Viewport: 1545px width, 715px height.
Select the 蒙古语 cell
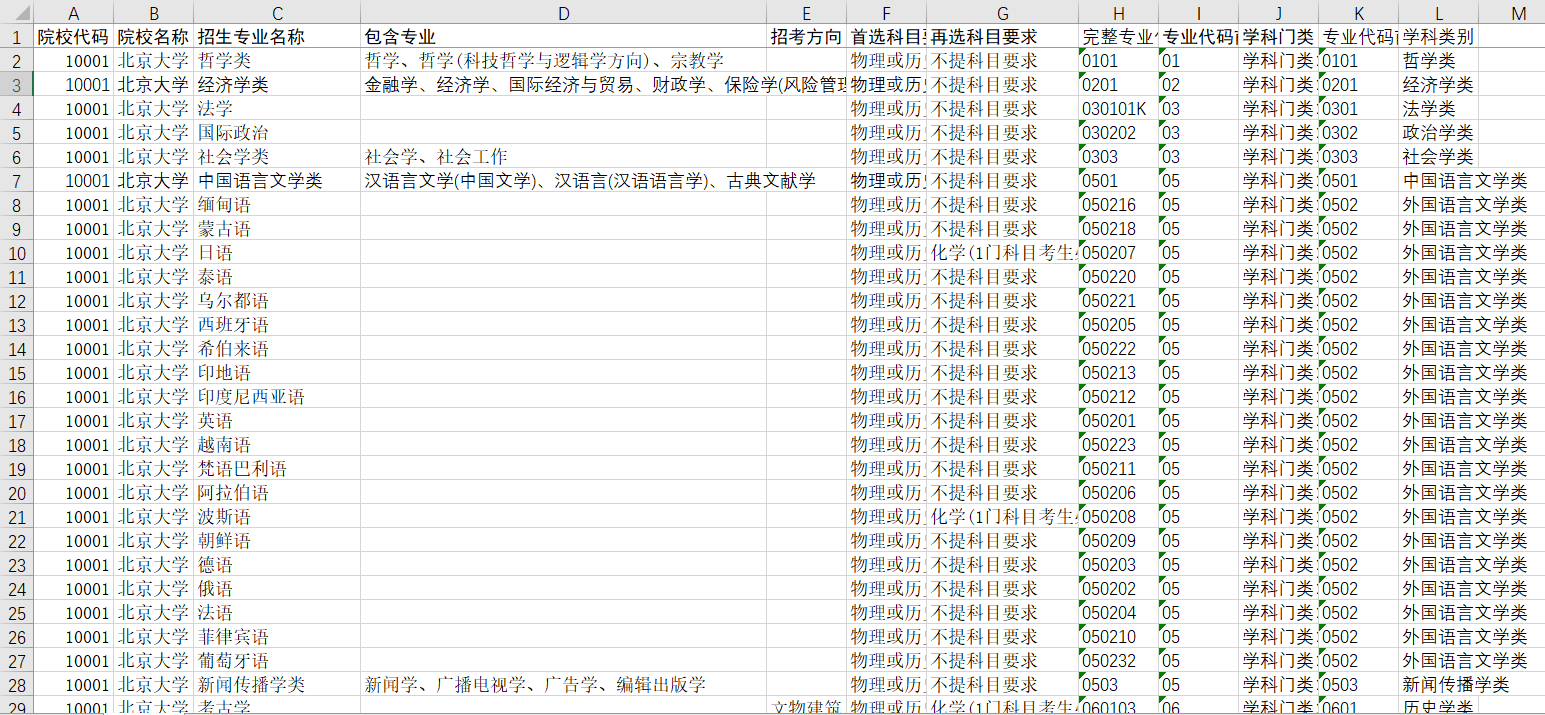tap(277, 229)
